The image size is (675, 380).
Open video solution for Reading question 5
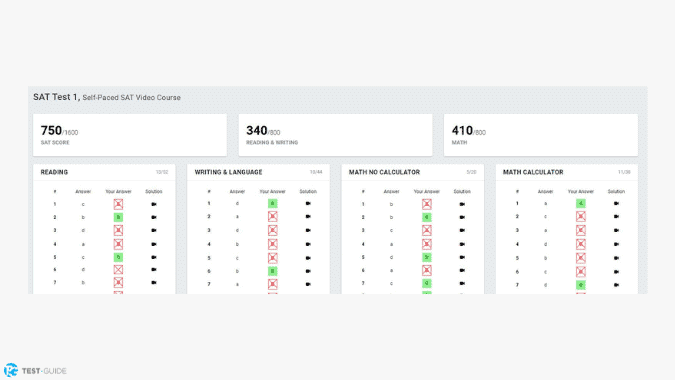[x=154, y=257]
